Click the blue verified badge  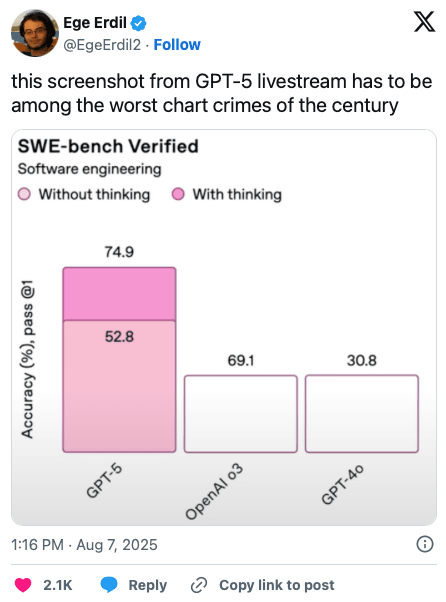(x=138, y=23)
